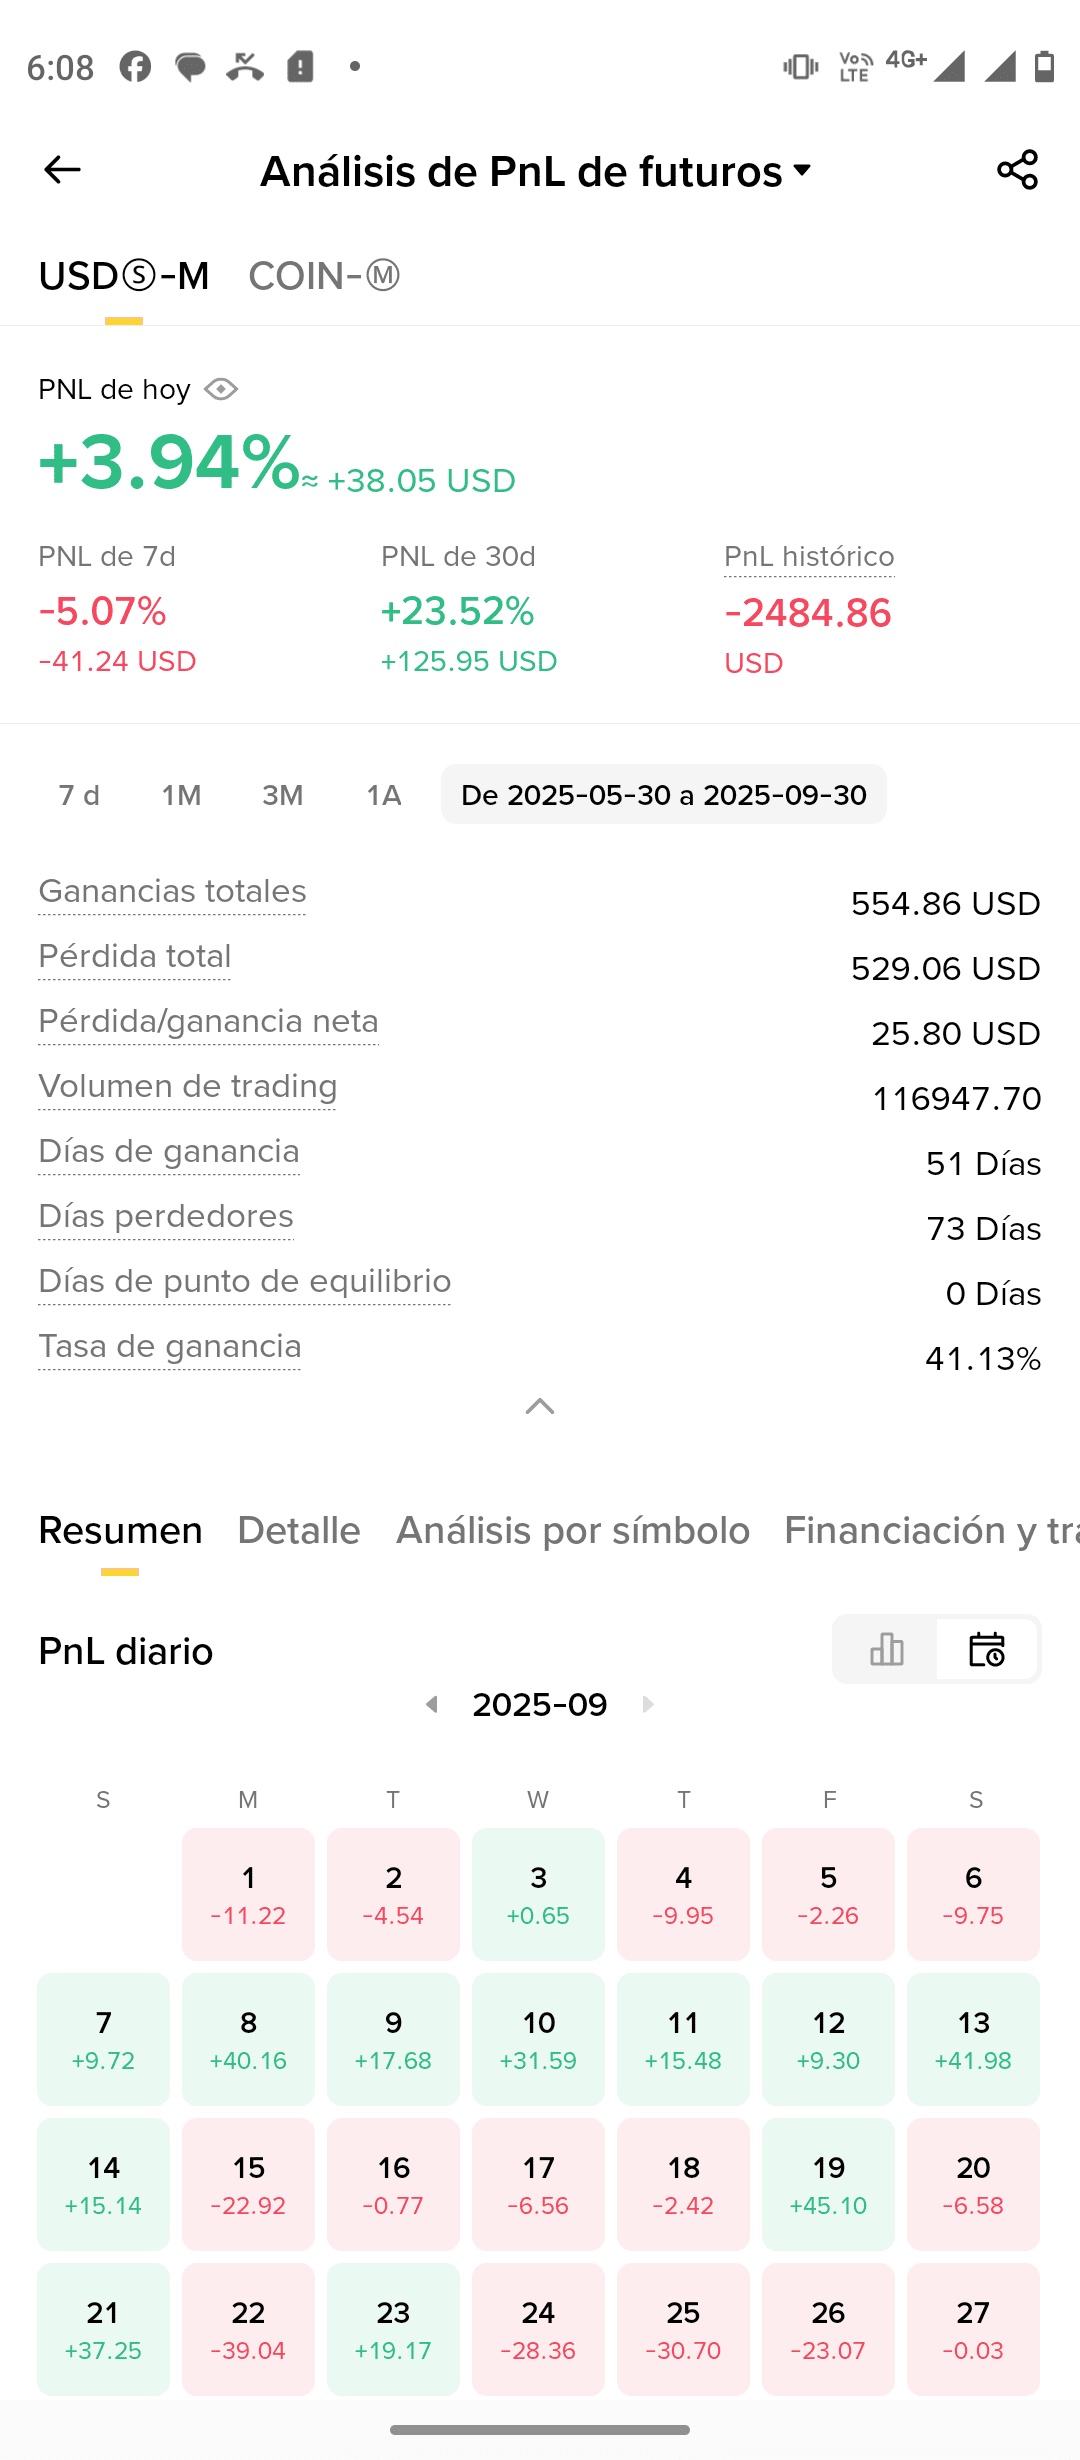The width and height of the screenshot is (1080, 2460).
Task: Select the 7 d time range
Action: [79, 795]
